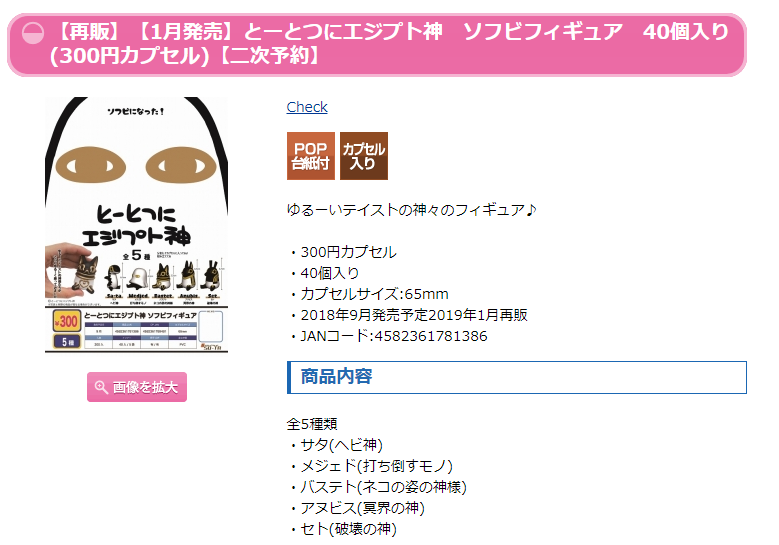This screenshot has height=545, width=779.
Task: Click the product title in the pink header
Action: pyautogui.click(x=390, y=44)
